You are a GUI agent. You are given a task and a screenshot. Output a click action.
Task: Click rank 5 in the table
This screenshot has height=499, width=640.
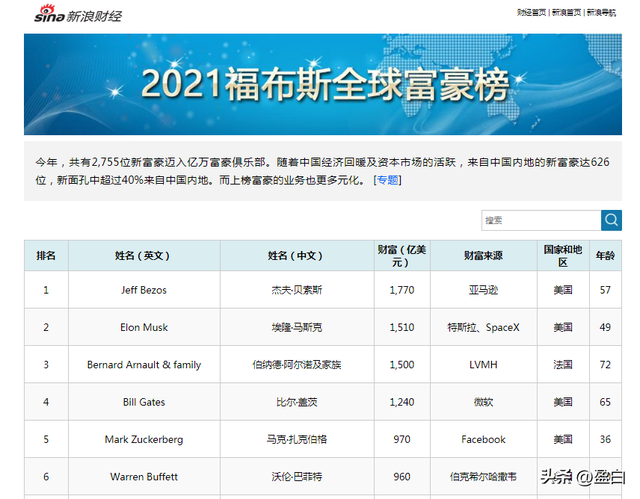click(x=46, y=439)
